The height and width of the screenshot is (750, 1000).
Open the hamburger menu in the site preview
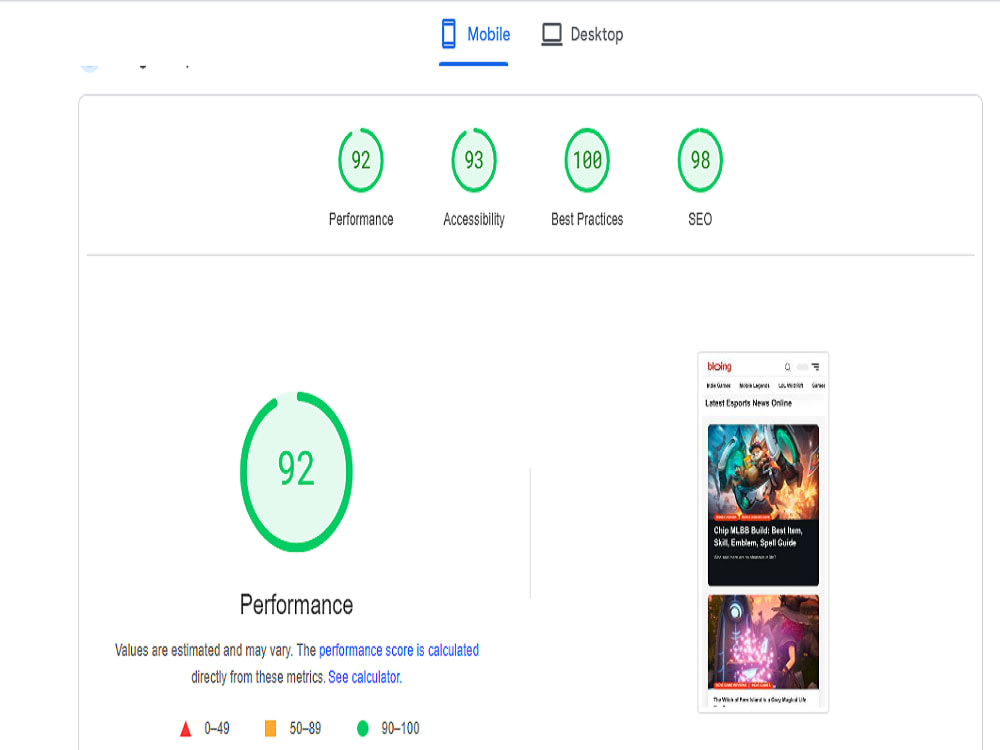click(x=817, y=367)
